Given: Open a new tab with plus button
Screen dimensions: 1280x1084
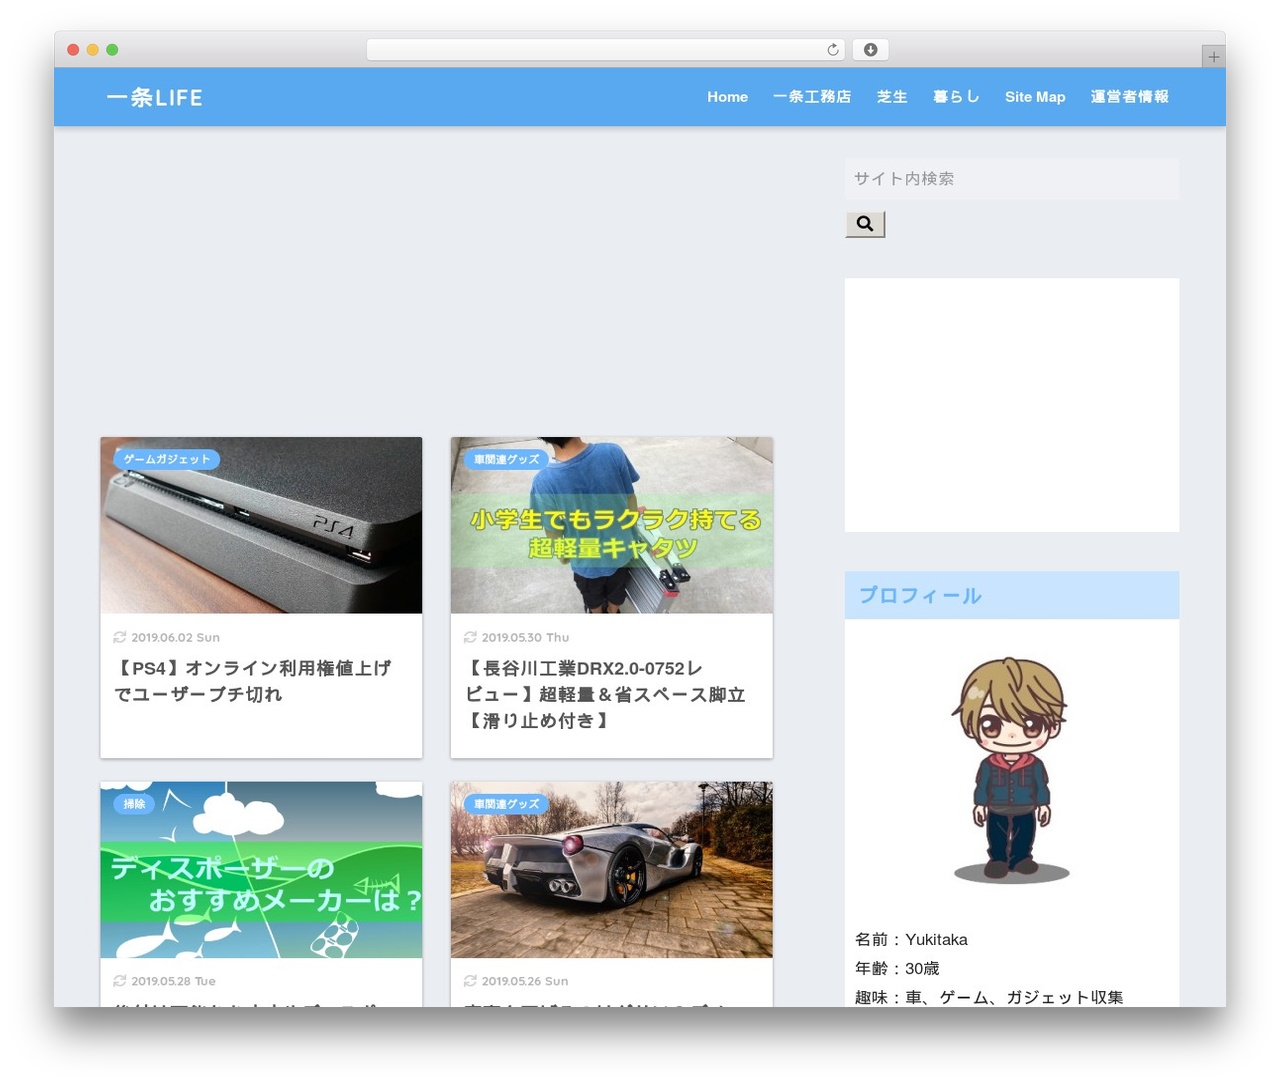Looking at the screenshot, I should pos(1213,57).
